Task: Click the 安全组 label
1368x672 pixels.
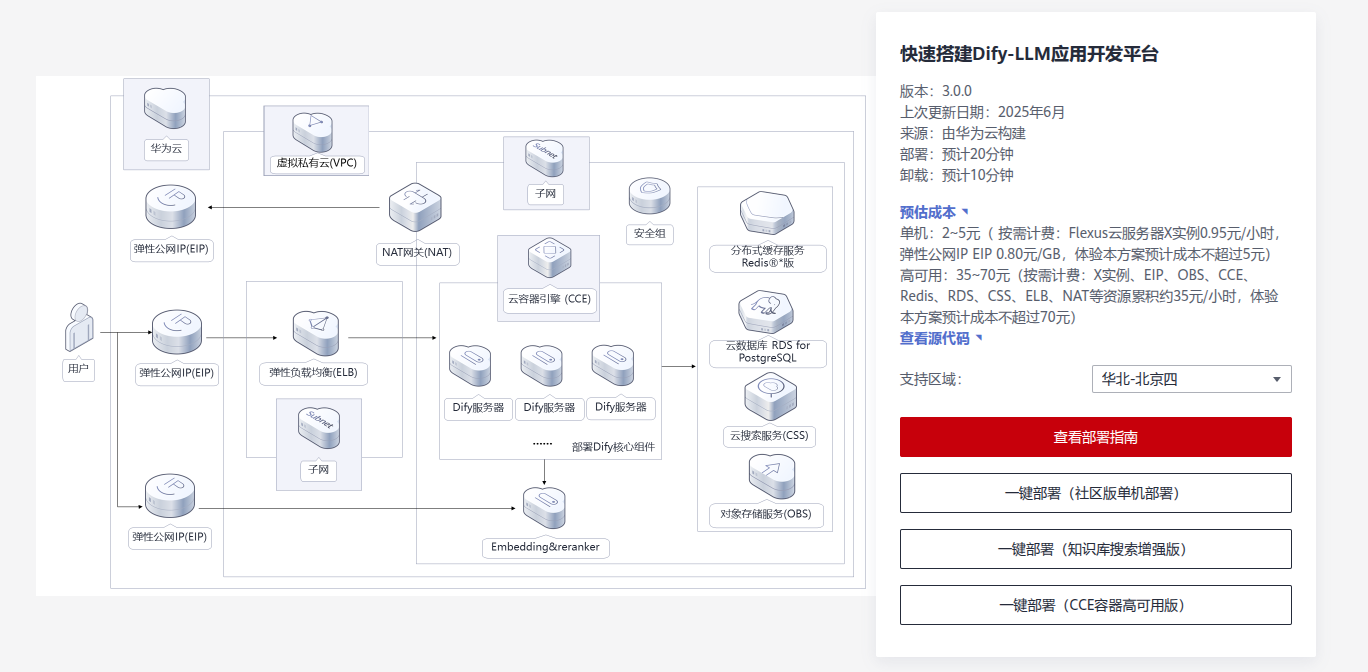Action: pyautogui.click(x=650, y=234)
